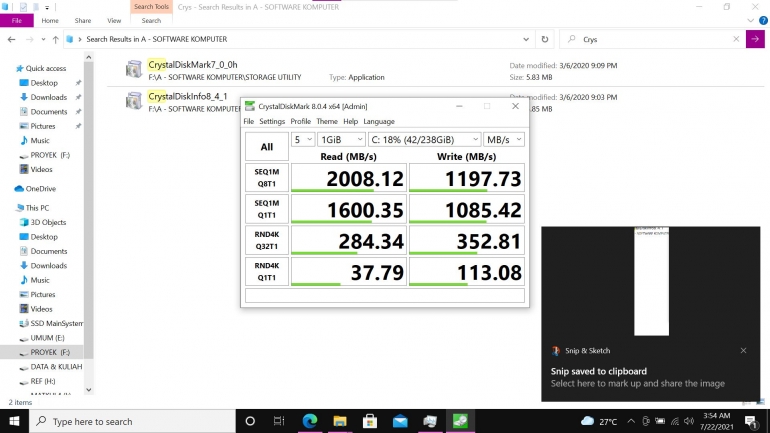
Task: Open the Windows Start menu
Action: pos(14,421)
